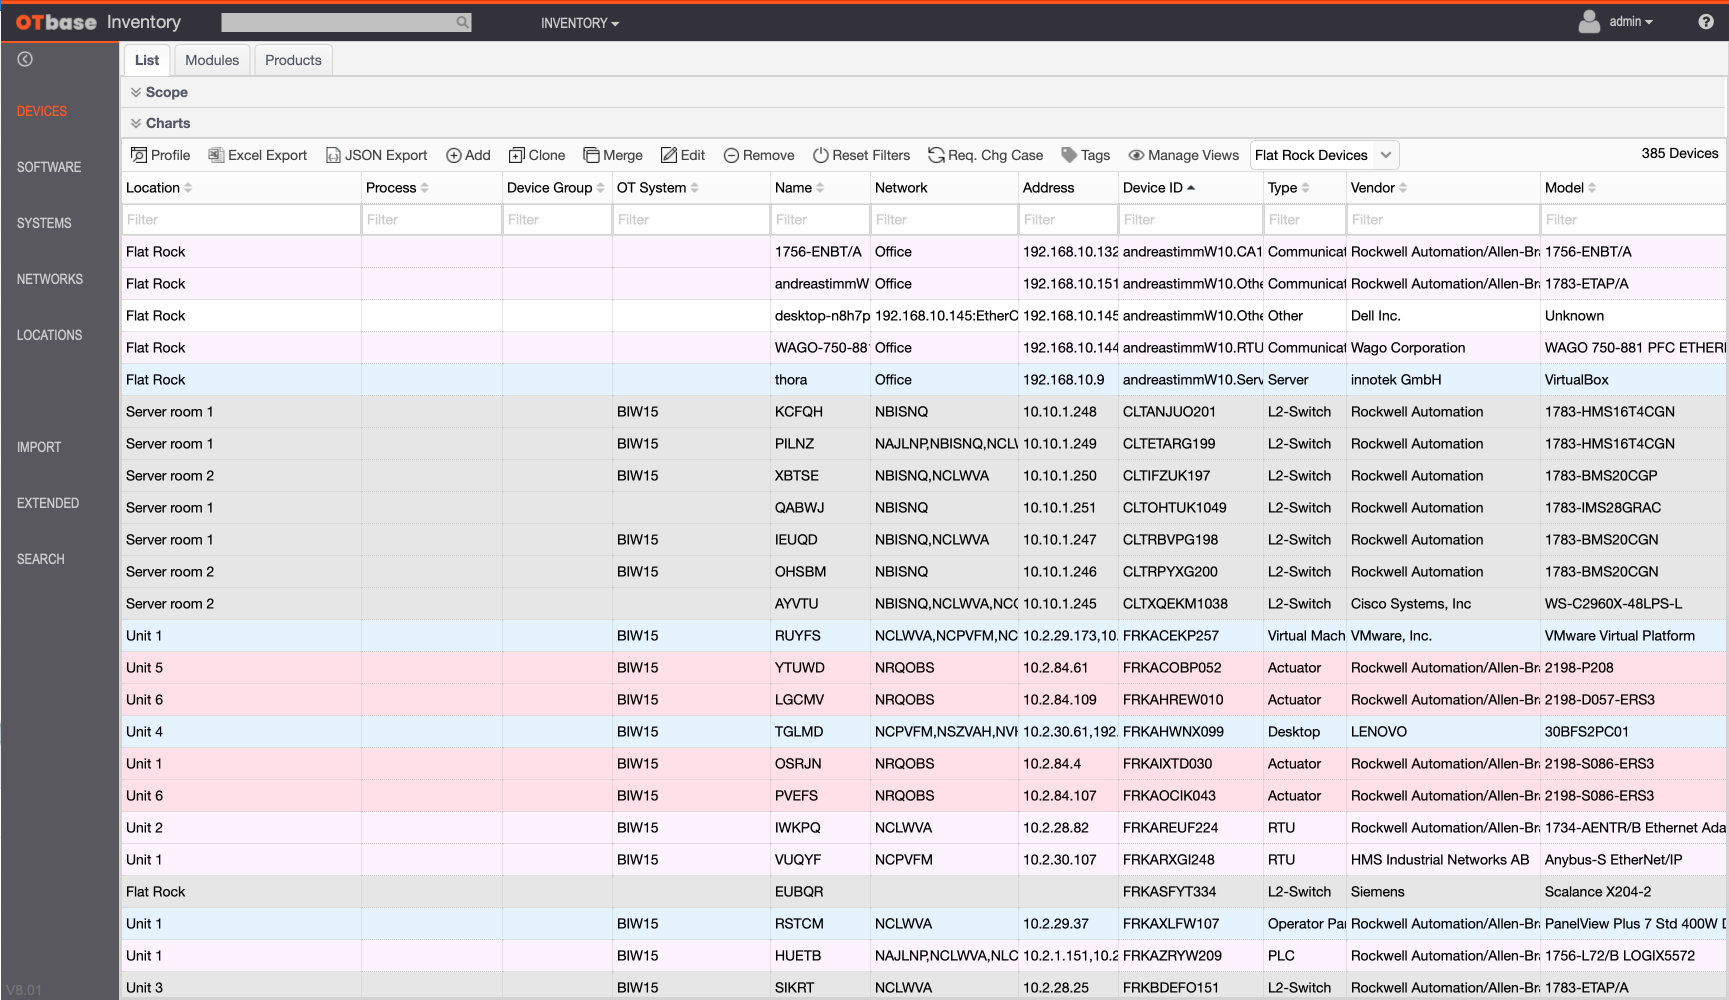Click the top search input field
Screen dimensions: 1729x1000
click(x=338, y=22)
